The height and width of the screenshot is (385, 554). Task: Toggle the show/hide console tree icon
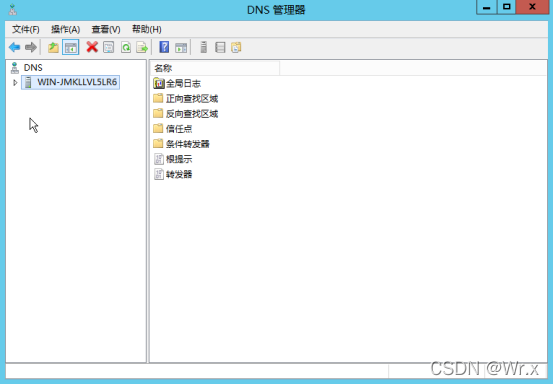click(x=71, y=47)
